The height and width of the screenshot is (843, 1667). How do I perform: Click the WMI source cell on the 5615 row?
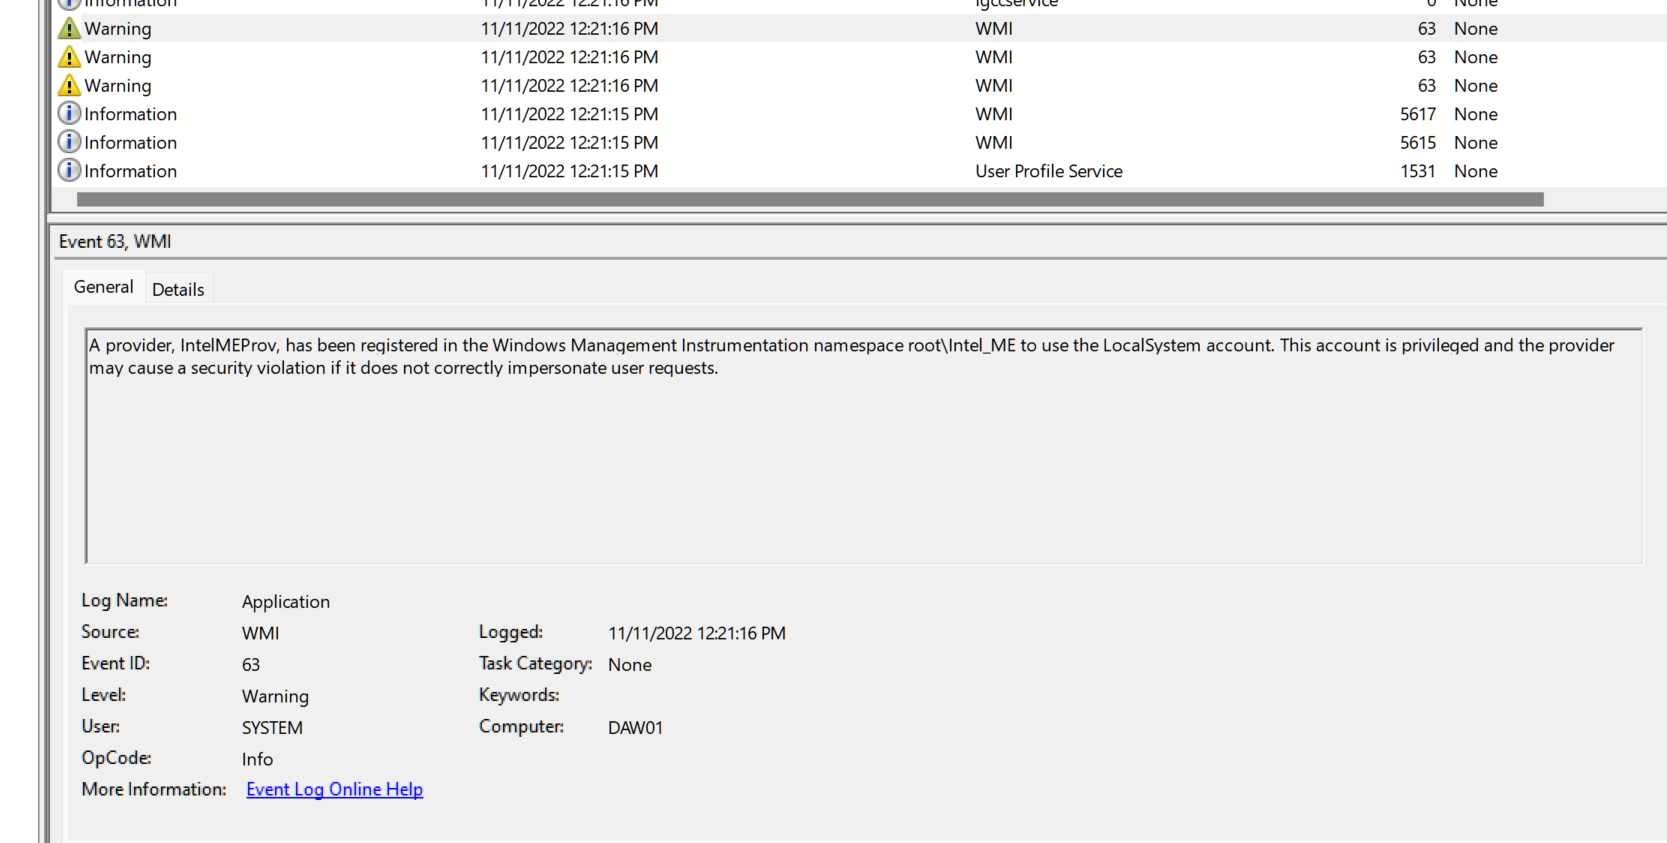coord(994,142)
